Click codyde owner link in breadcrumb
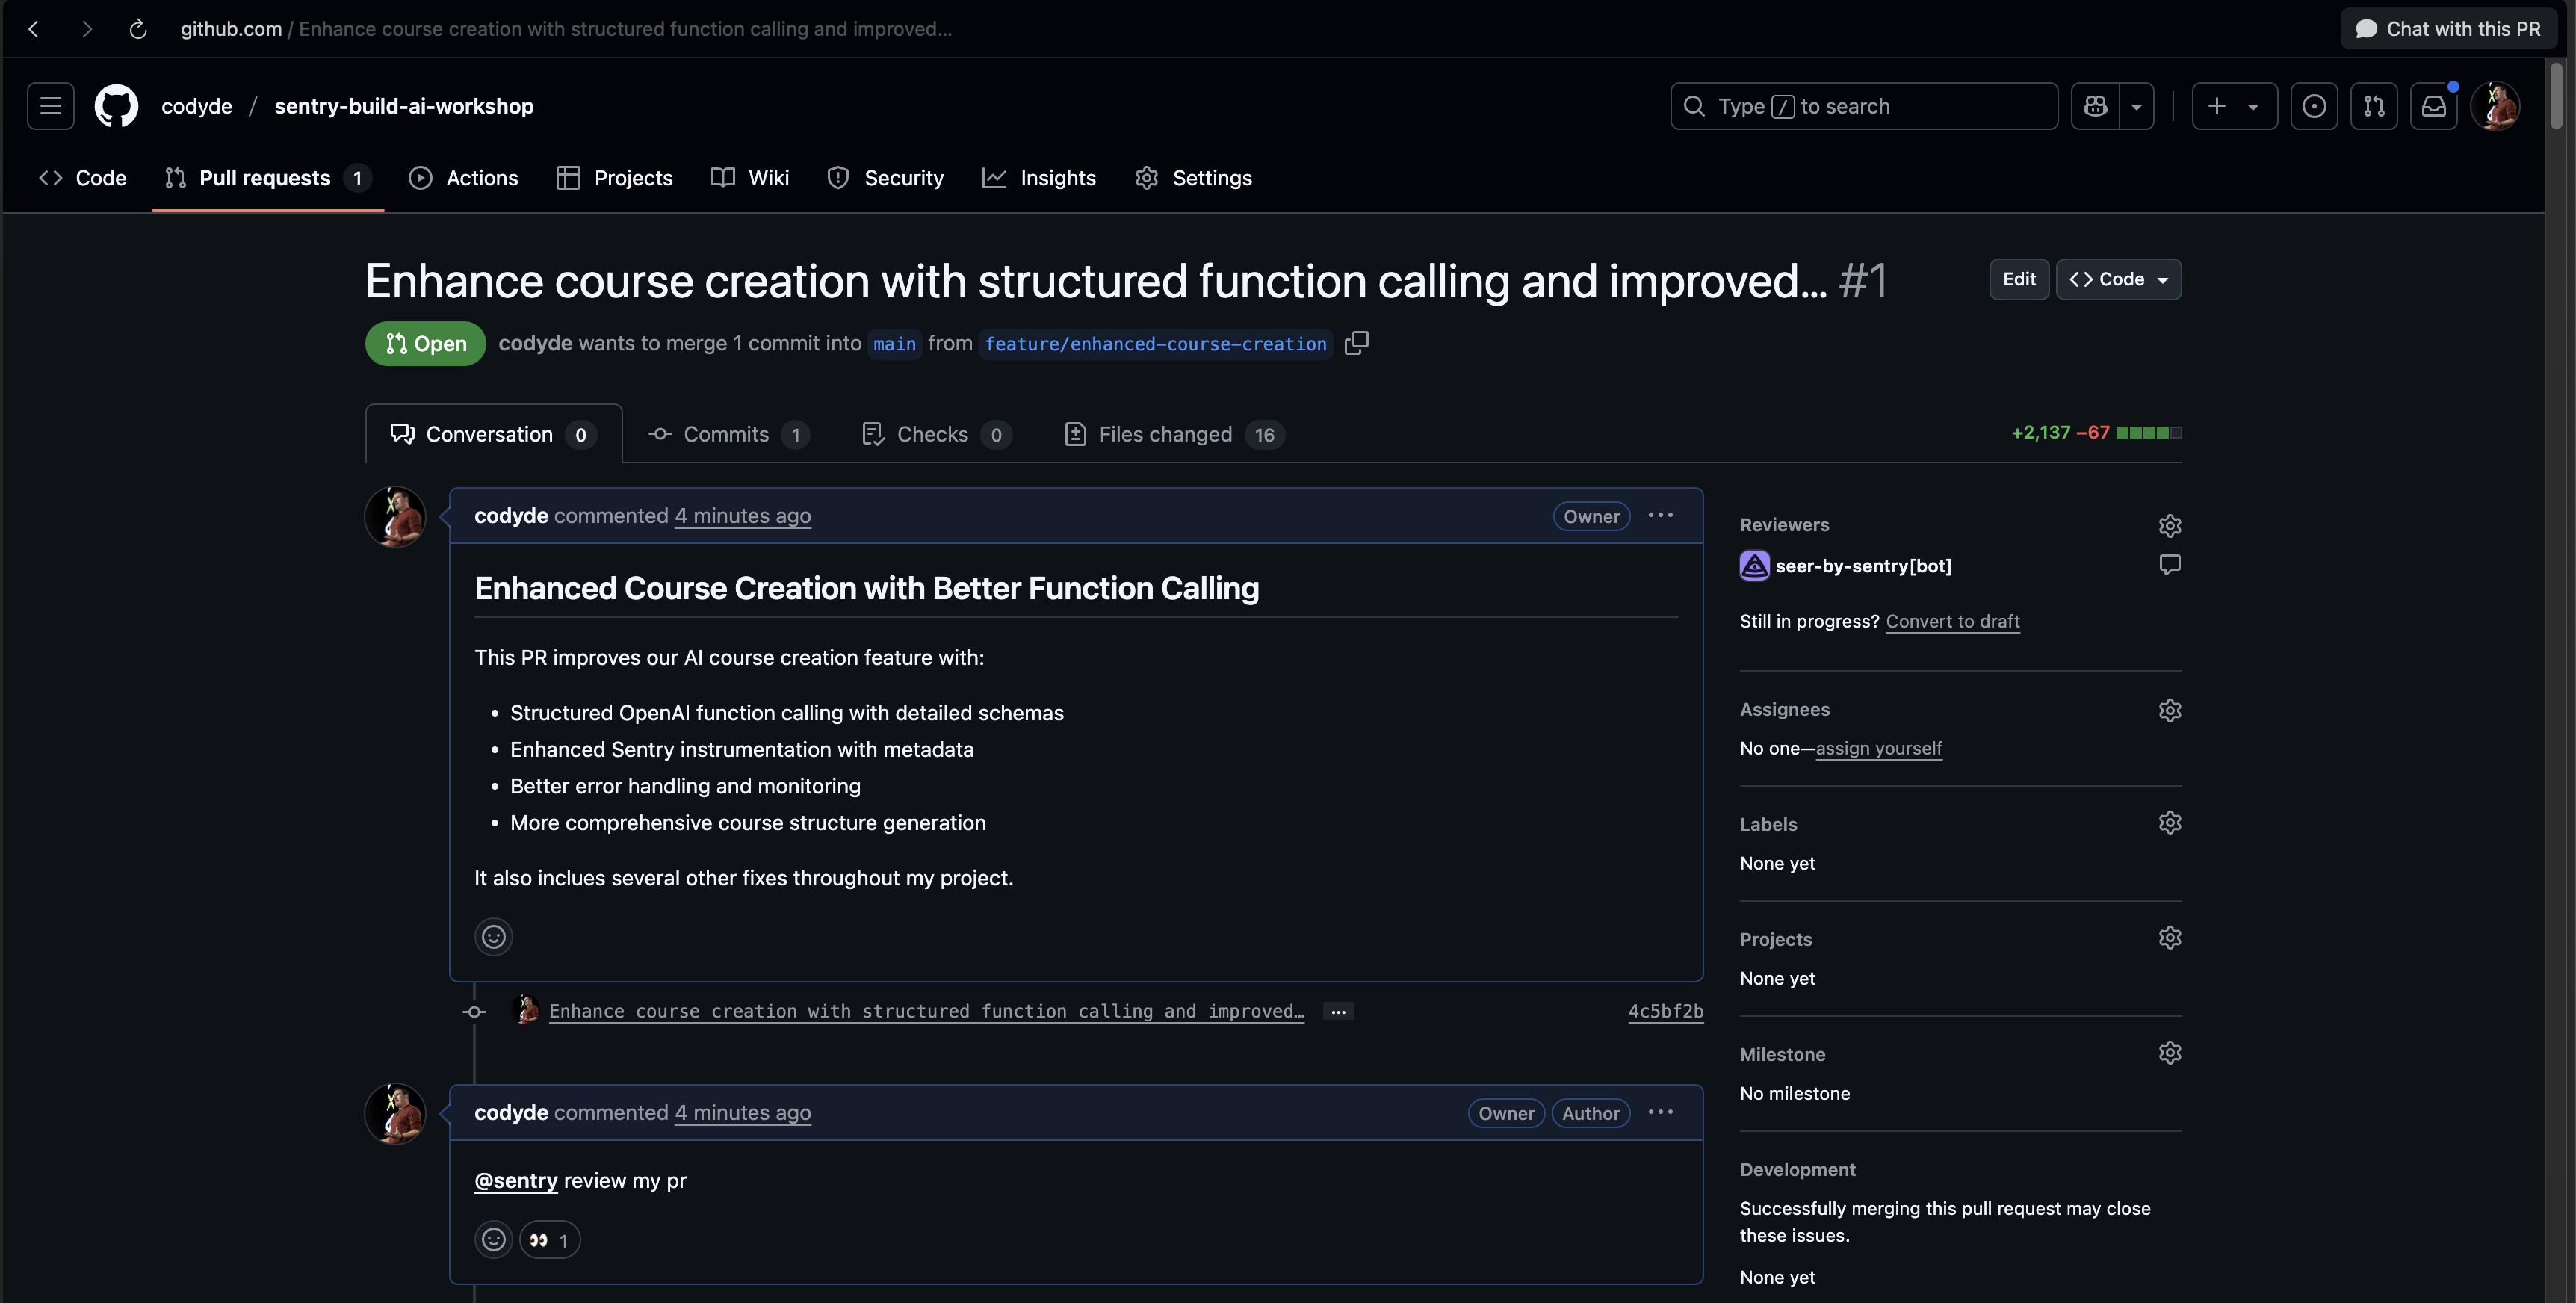 pos(196,106)
